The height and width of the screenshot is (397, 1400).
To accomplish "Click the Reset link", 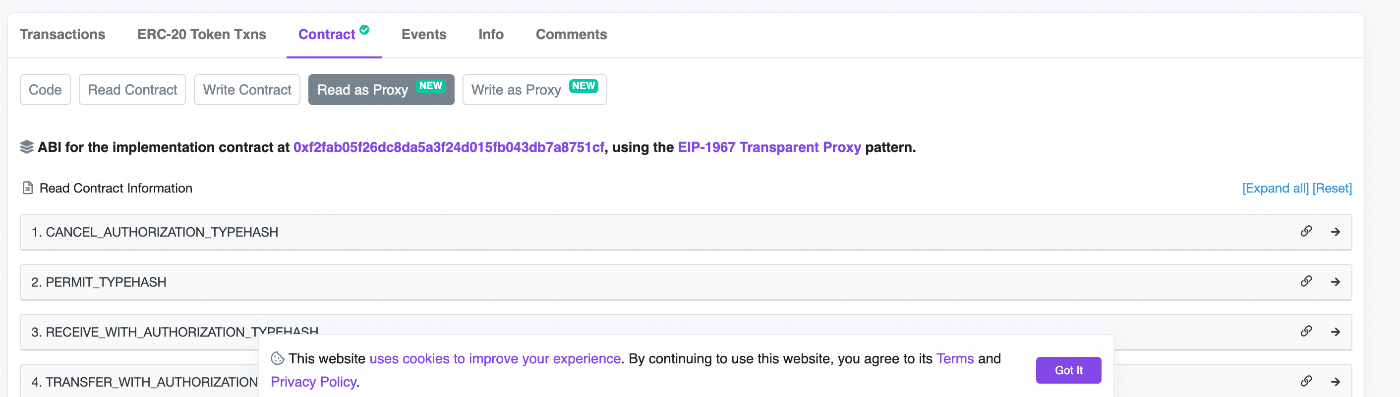I will coord(1332,188).
